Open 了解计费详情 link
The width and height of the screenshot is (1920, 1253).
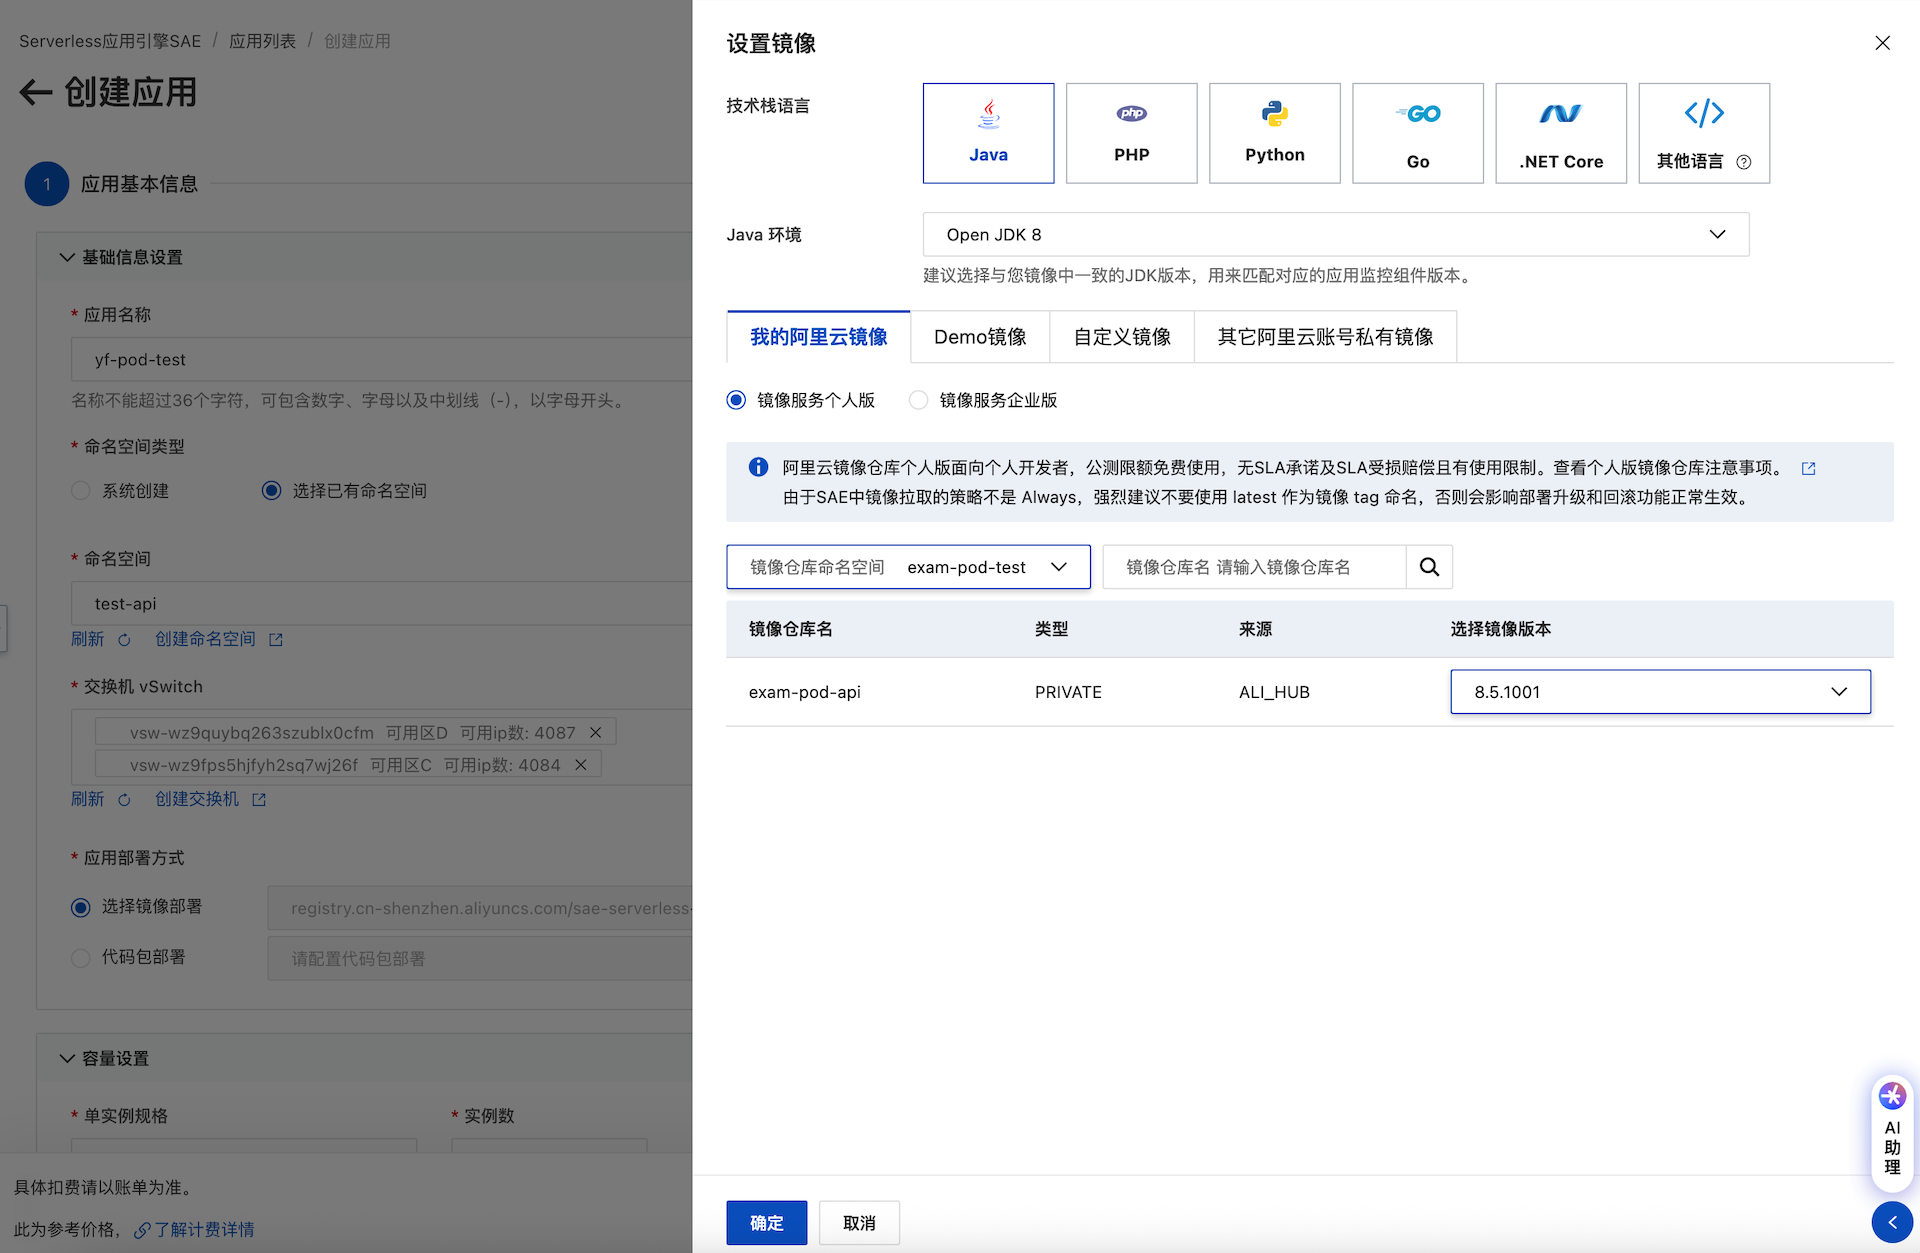[x=204, y=1230]
